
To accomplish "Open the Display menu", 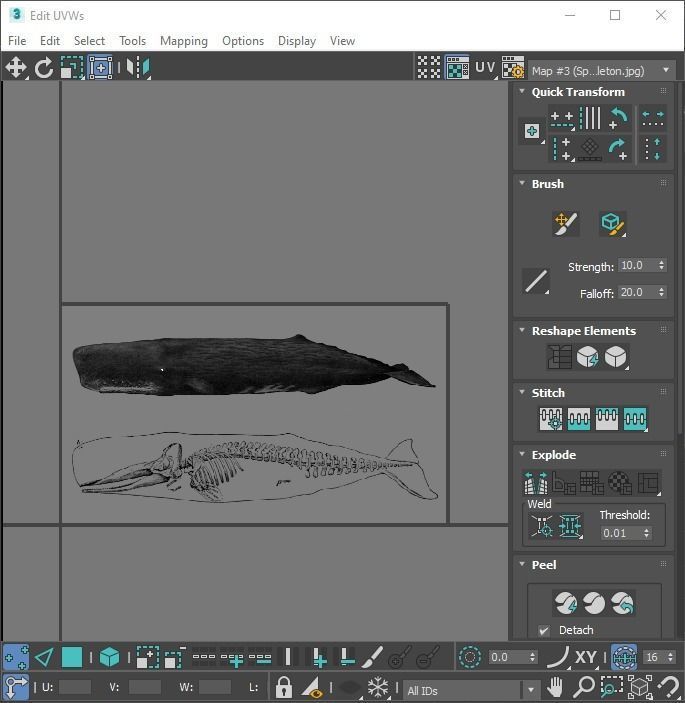I will 297,41.
